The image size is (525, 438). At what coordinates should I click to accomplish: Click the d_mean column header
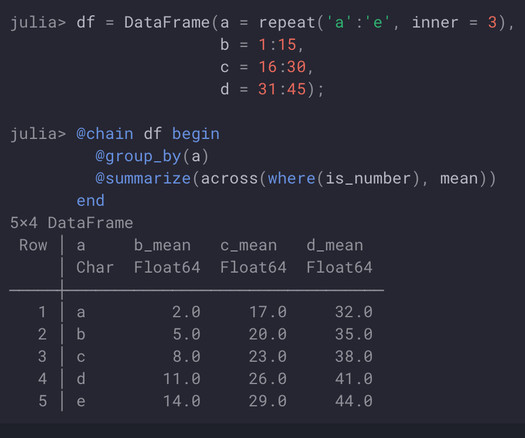[334, 245]
